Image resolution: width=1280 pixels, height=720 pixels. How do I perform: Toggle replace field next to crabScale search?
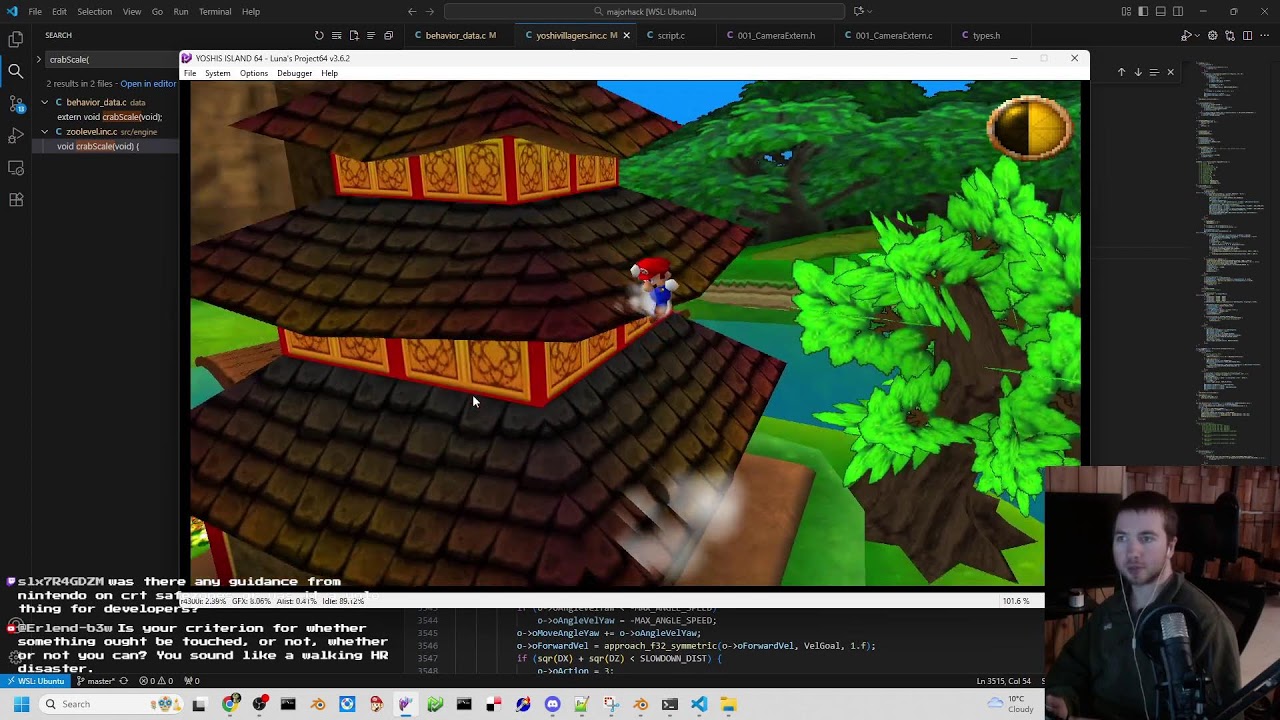tap(38, 59)
